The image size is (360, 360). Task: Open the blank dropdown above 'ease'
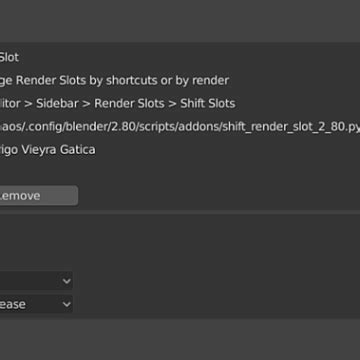[x=36, y=281]
